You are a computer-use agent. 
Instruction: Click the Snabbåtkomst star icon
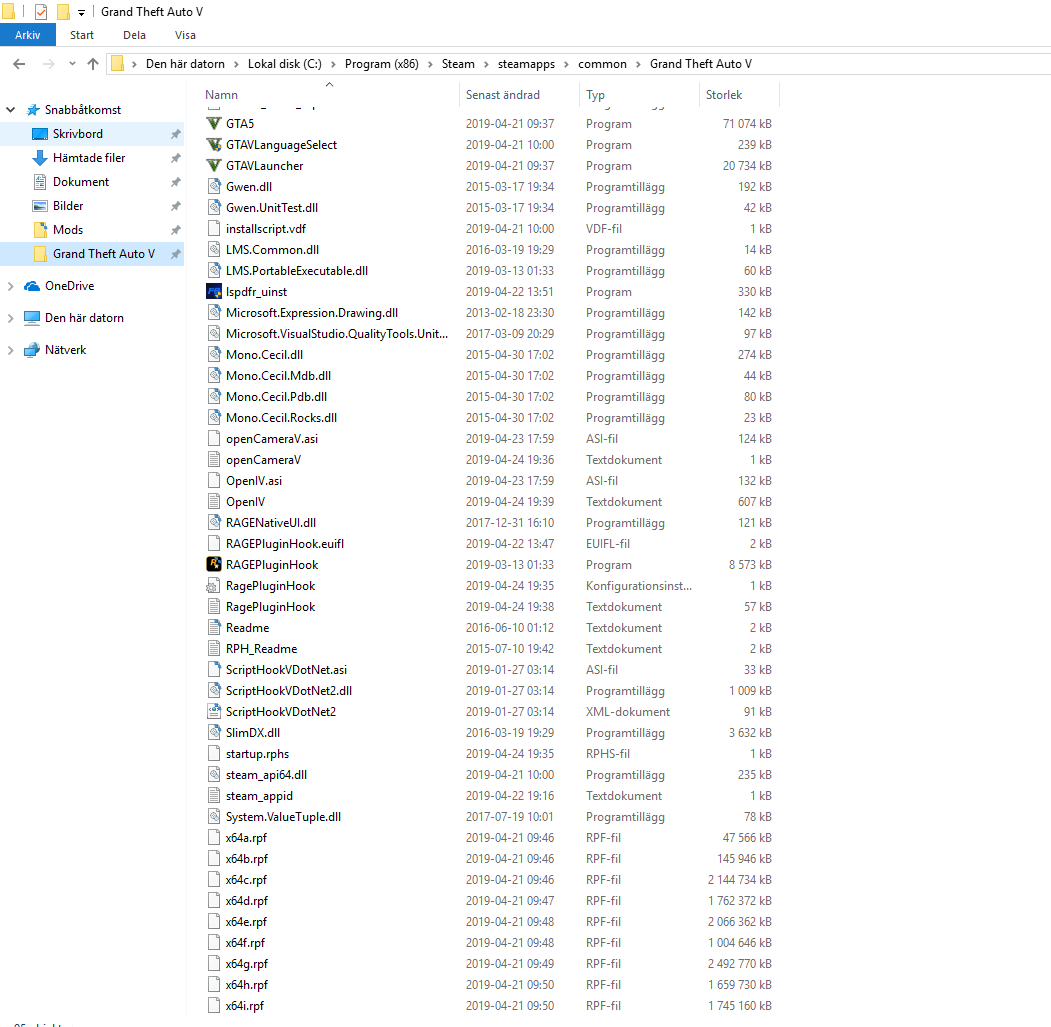tap(33, 110)
